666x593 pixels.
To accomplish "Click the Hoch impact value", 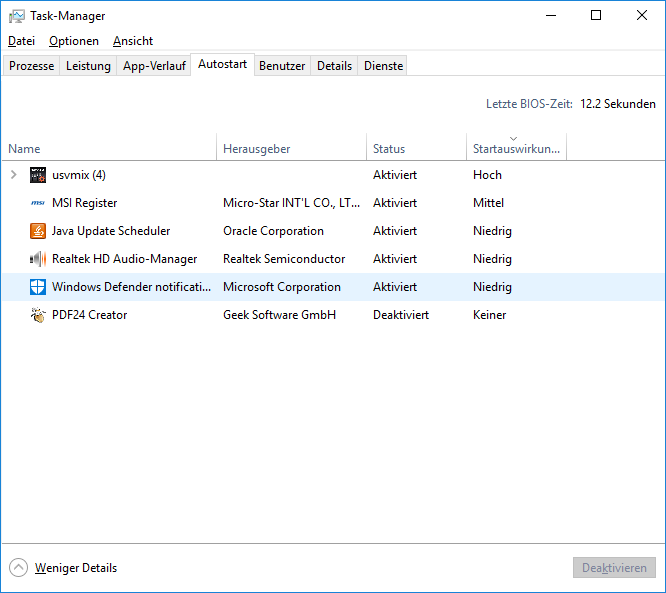I will (487, 175).
